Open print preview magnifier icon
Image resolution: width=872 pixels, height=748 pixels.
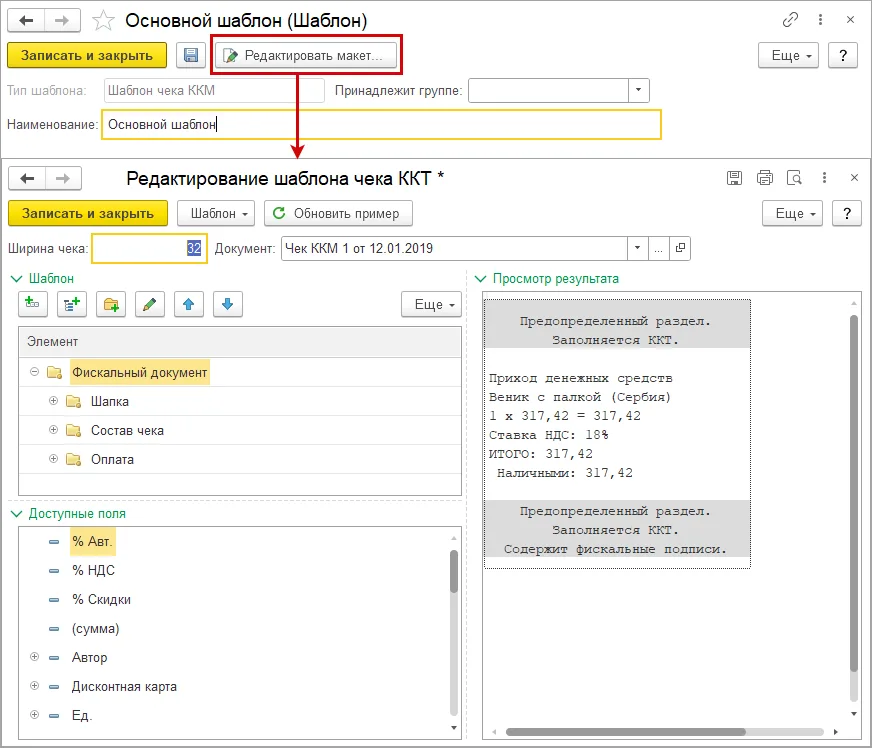[794, 178]
